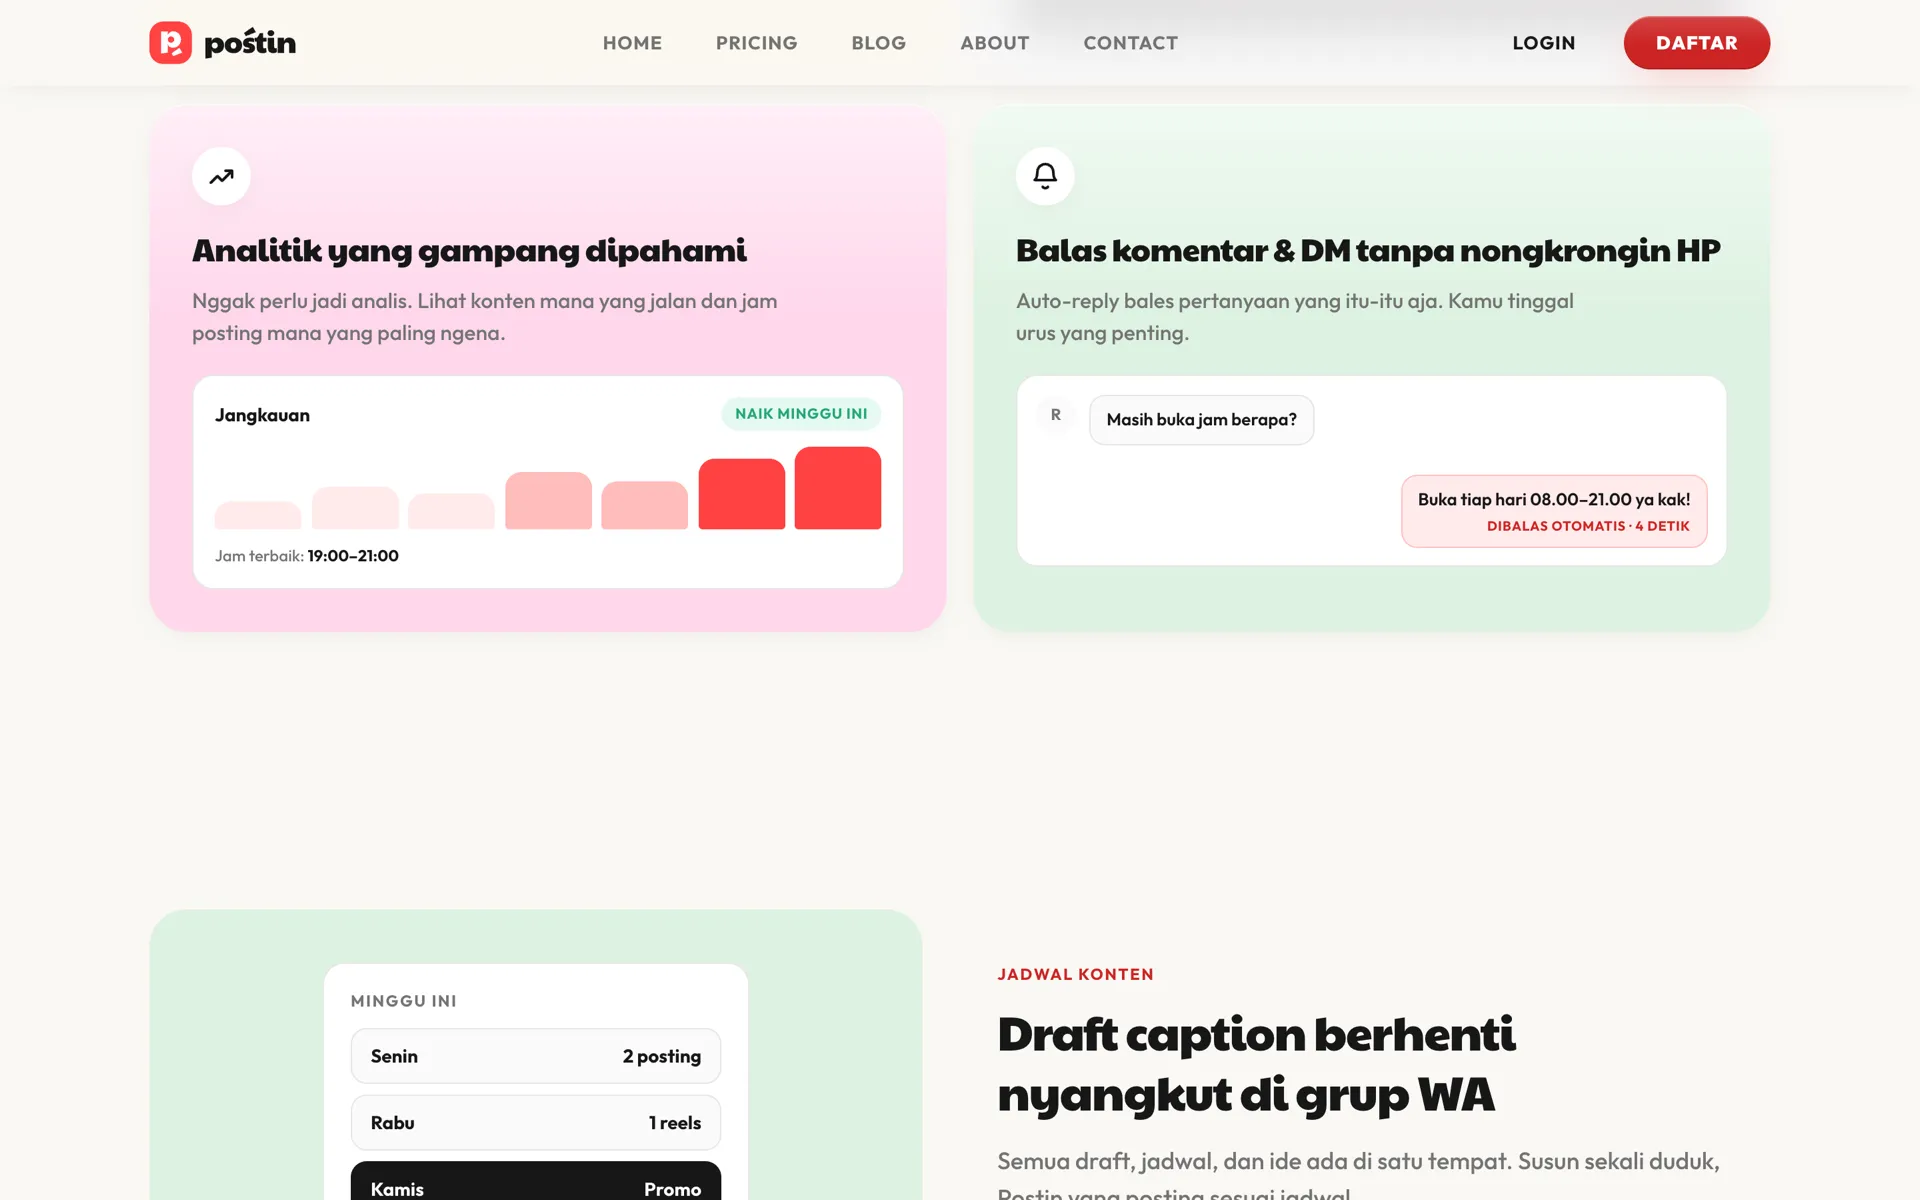The height and width of the screenshot is (1200, 1920).
Task: Select the Rabu 1 reels row
Action: click(x=536, y=1123)
